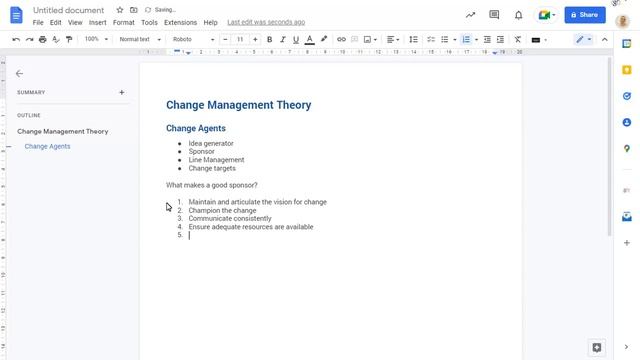Jump to Change Management Theory in outline
The height and width of the screenshot is (360, 640).
[x=63, y=131]
